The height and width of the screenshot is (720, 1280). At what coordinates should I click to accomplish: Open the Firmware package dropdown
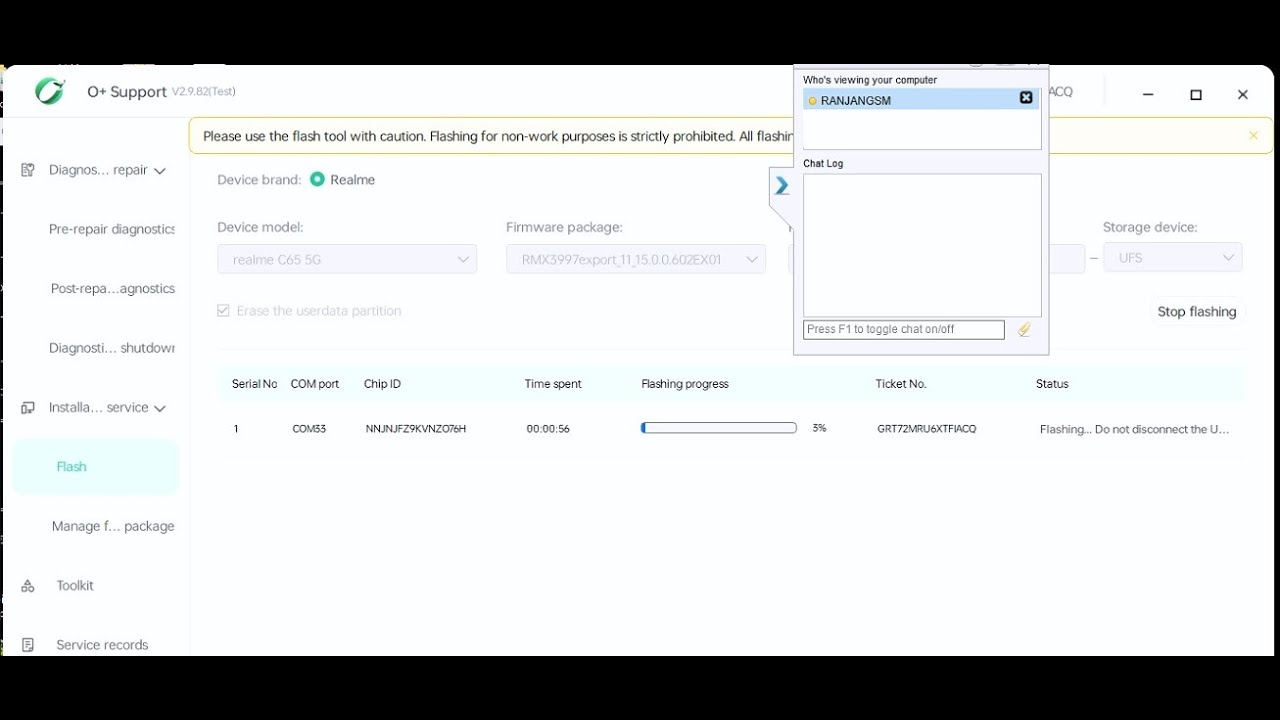point(636,259)
